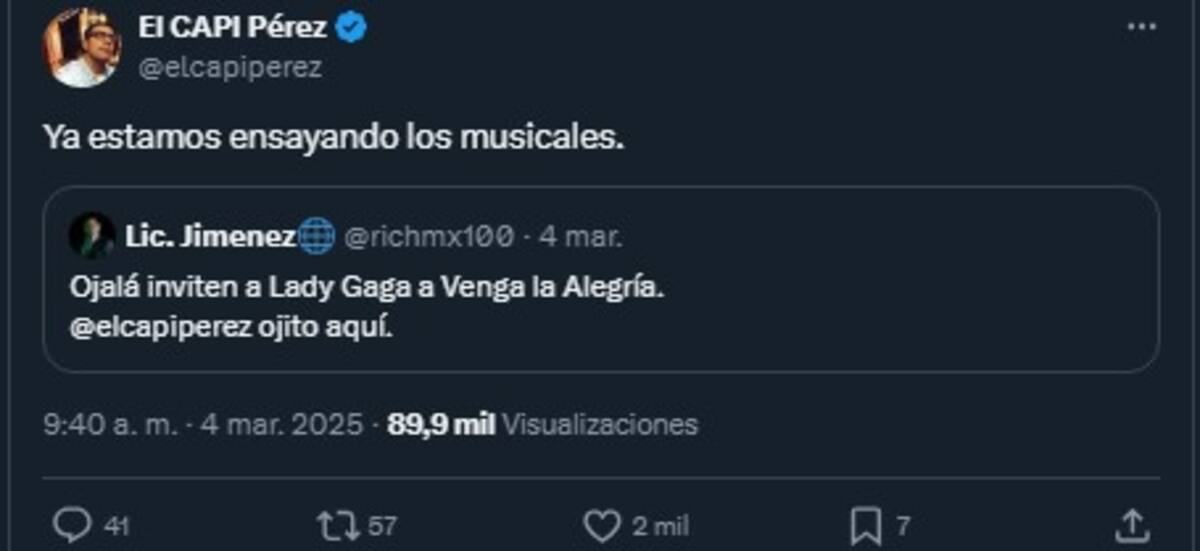Repost the tweet using the retweet icon
This screenshot has width=1200, height=551.
tap(331, 524)
